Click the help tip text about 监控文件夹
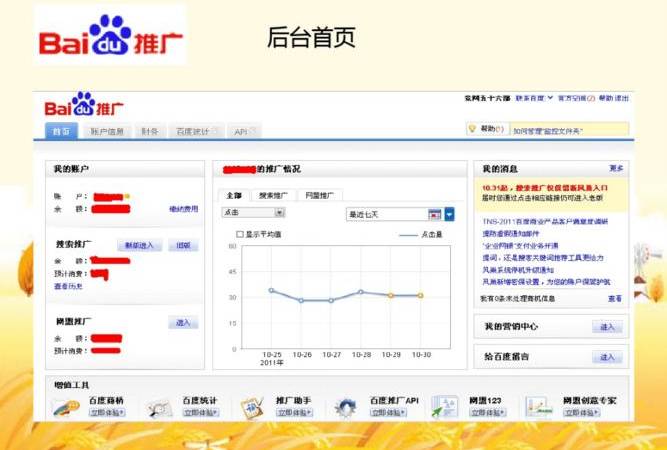Image resolution: width=667 pixels, height=450 pixels. pyautogui.click(x=547, y=131)
